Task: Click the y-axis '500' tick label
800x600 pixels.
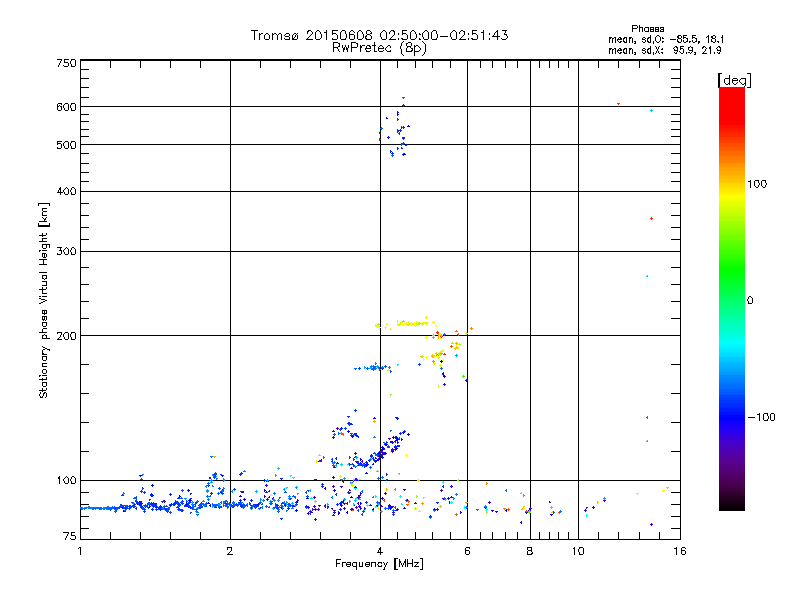Action: click(66, 145)
